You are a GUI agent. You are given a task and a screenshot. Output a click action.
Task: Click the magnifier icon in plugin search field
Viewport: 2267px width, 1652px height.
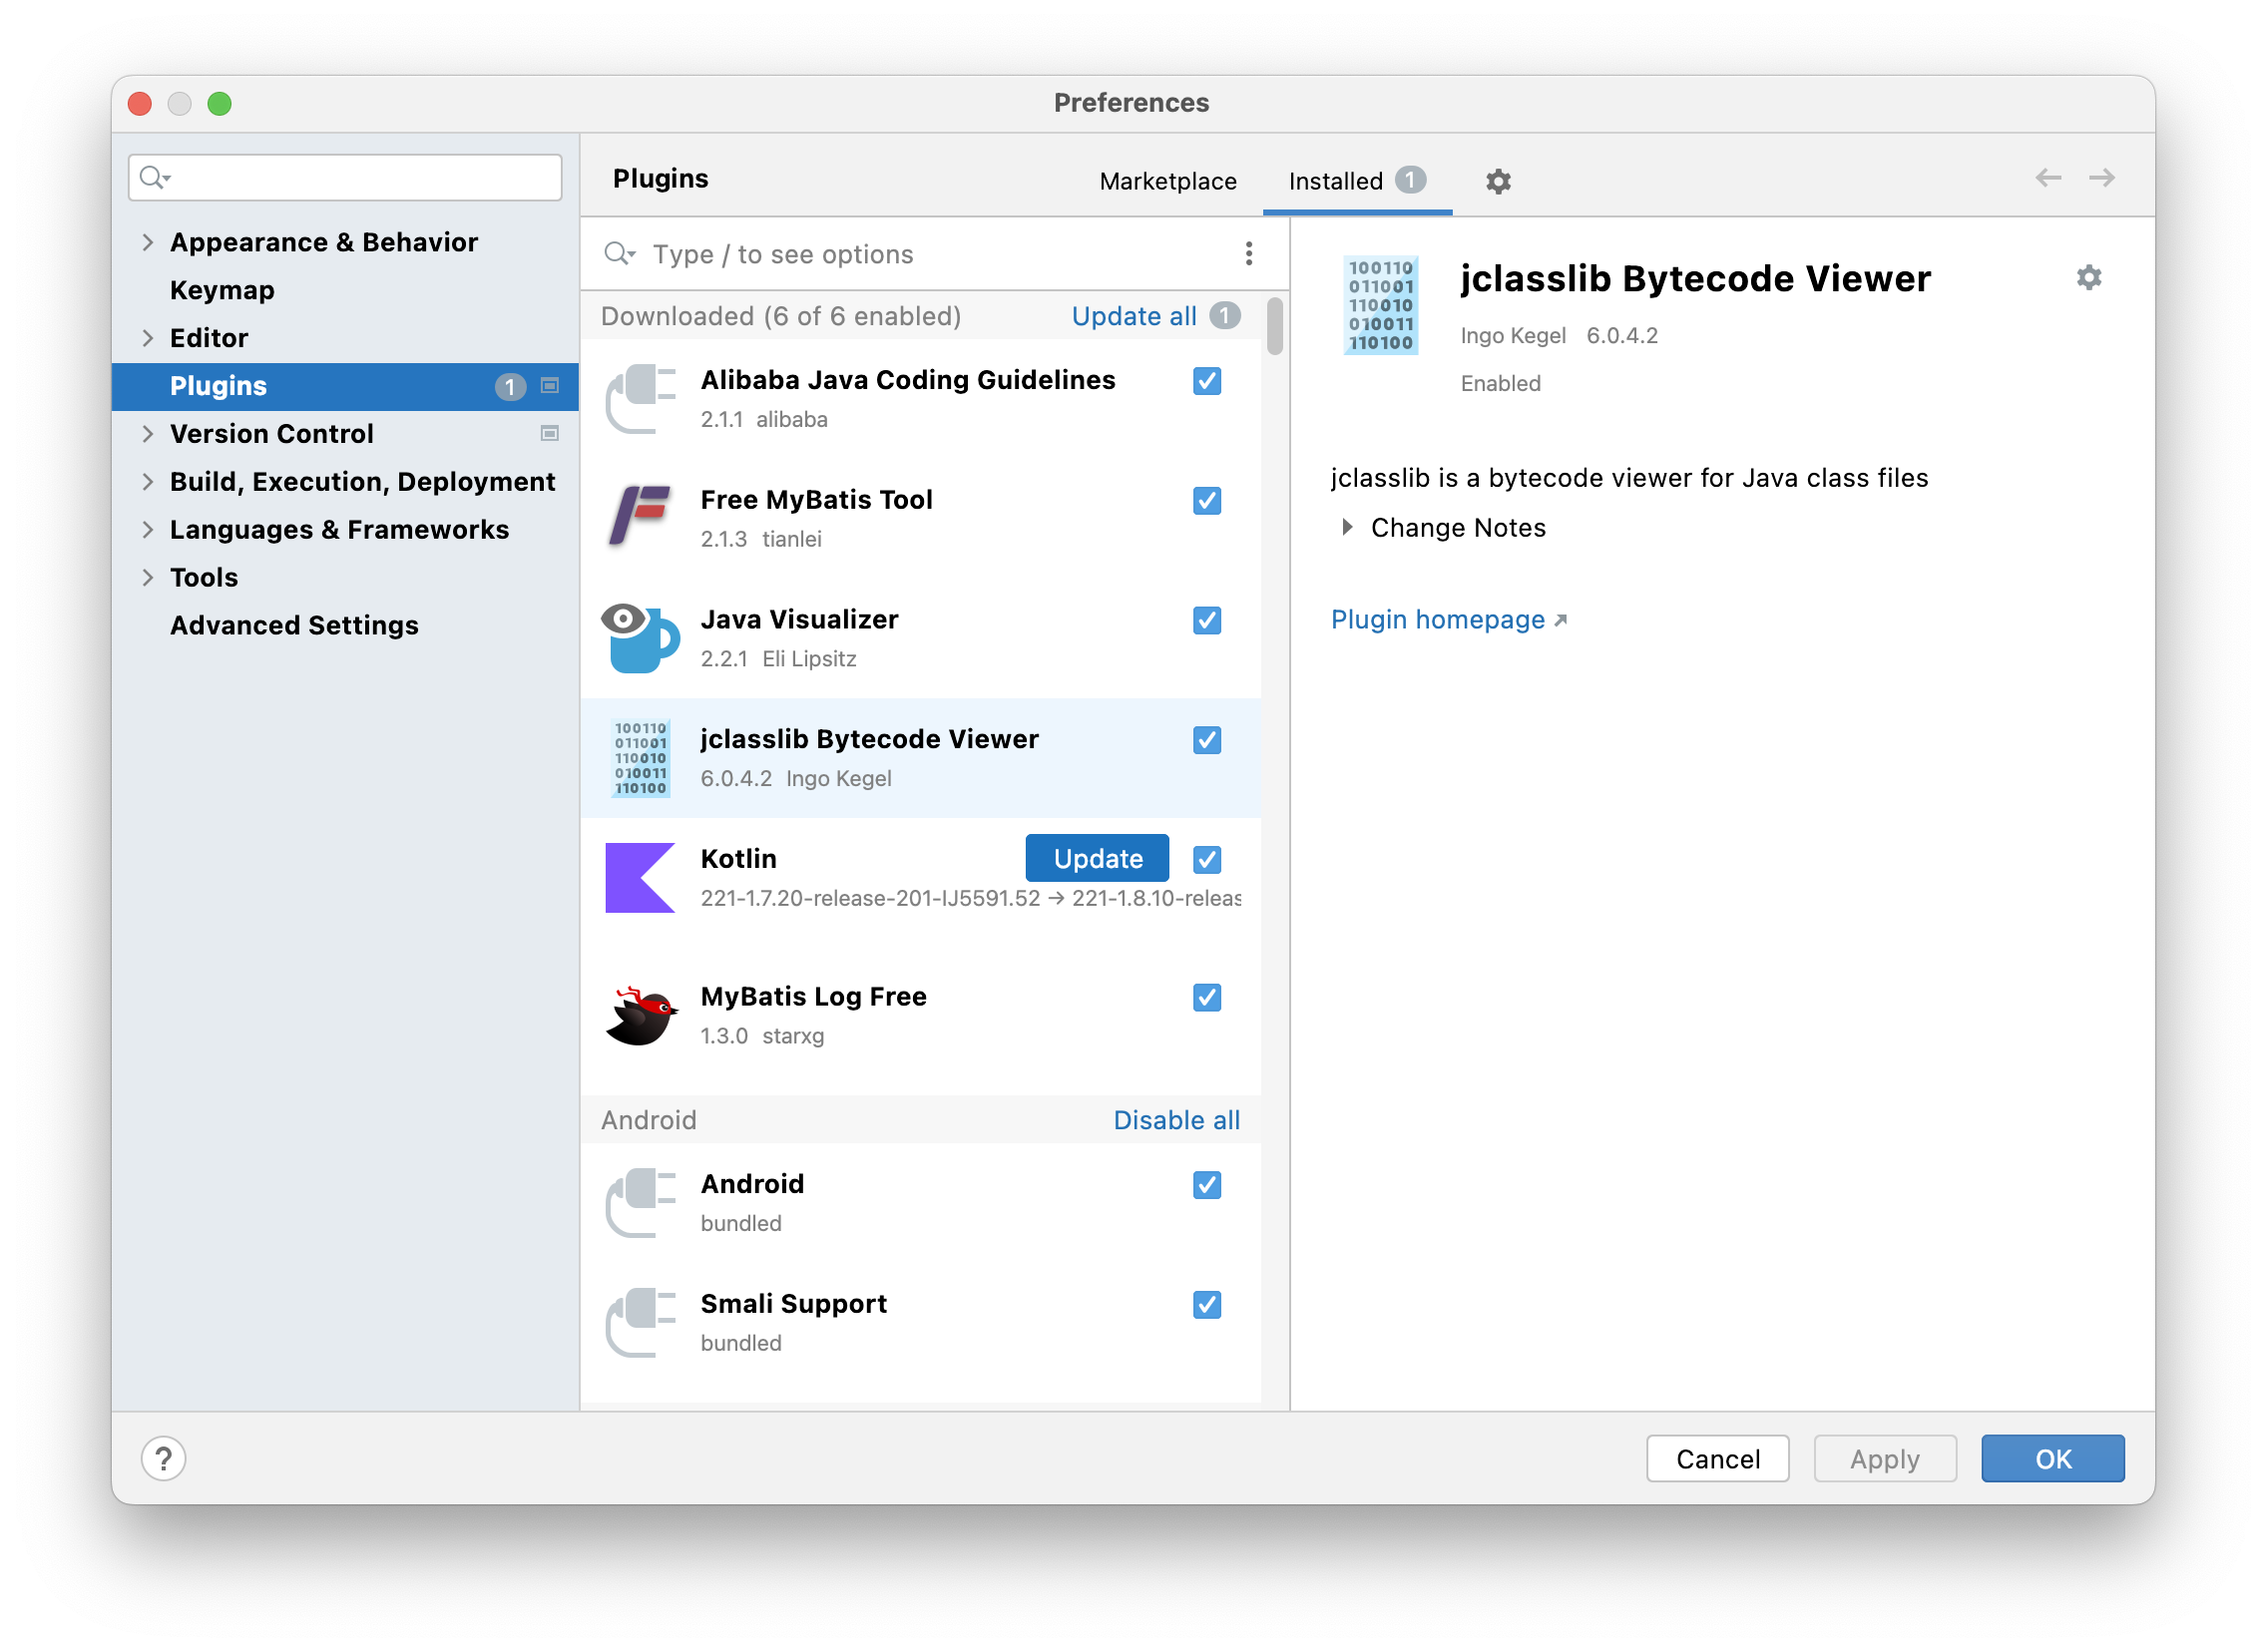pyautogui.click(x=619, y=253)
